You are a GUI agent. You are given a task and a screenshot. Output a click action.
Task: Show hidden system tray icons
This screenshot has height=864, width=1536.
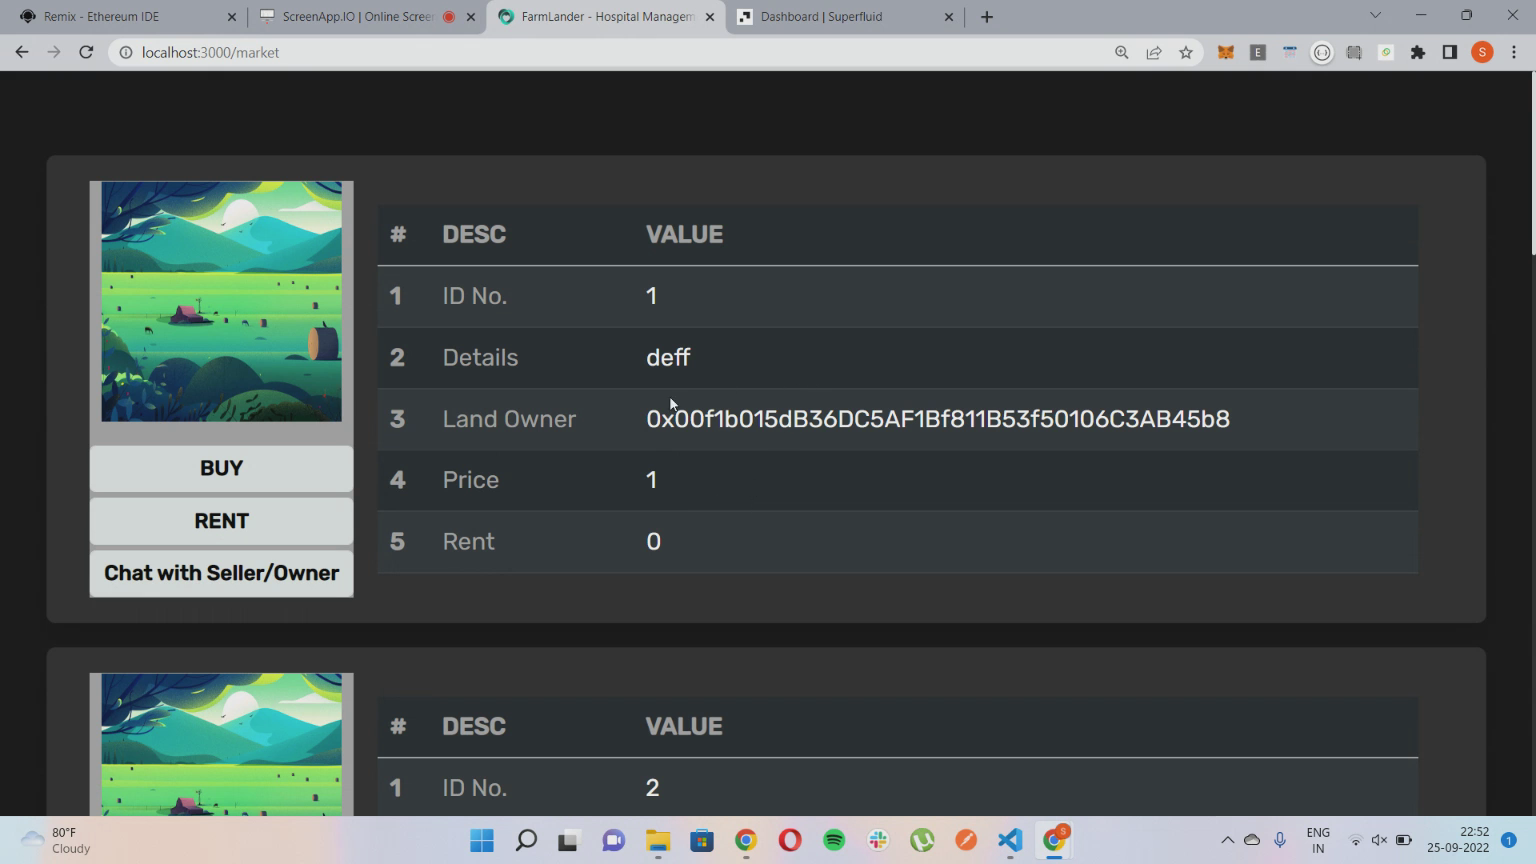pos(1227,840)
